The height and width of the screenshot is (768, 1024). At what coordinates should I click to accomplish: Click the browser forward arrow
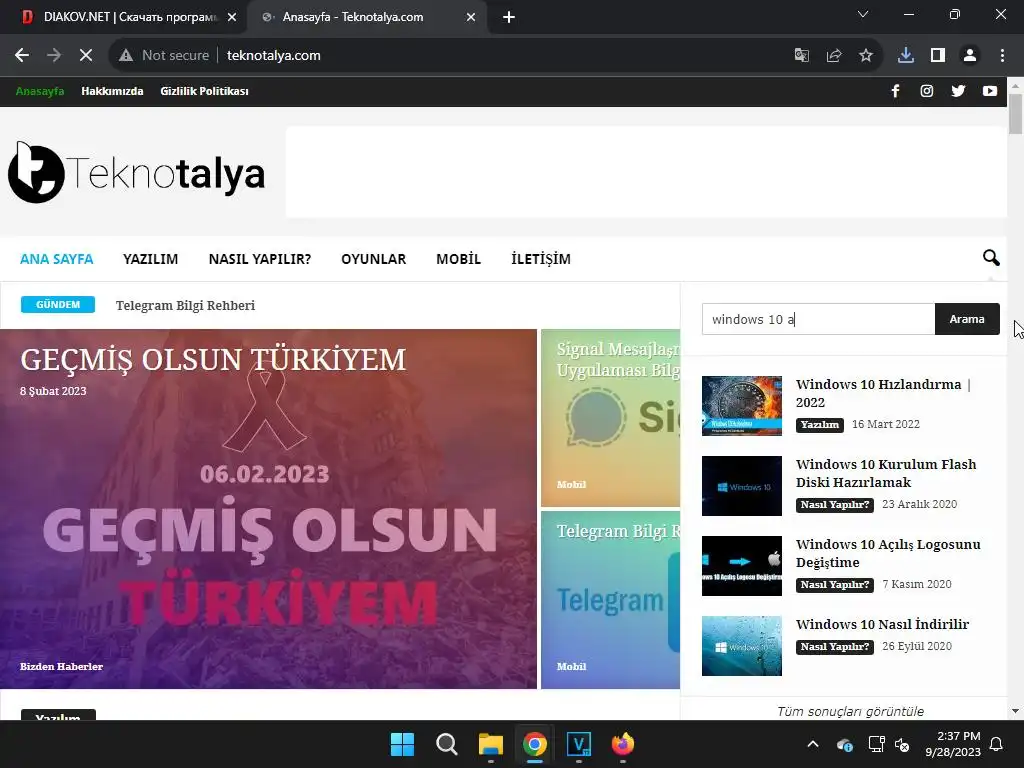[54, 56]
